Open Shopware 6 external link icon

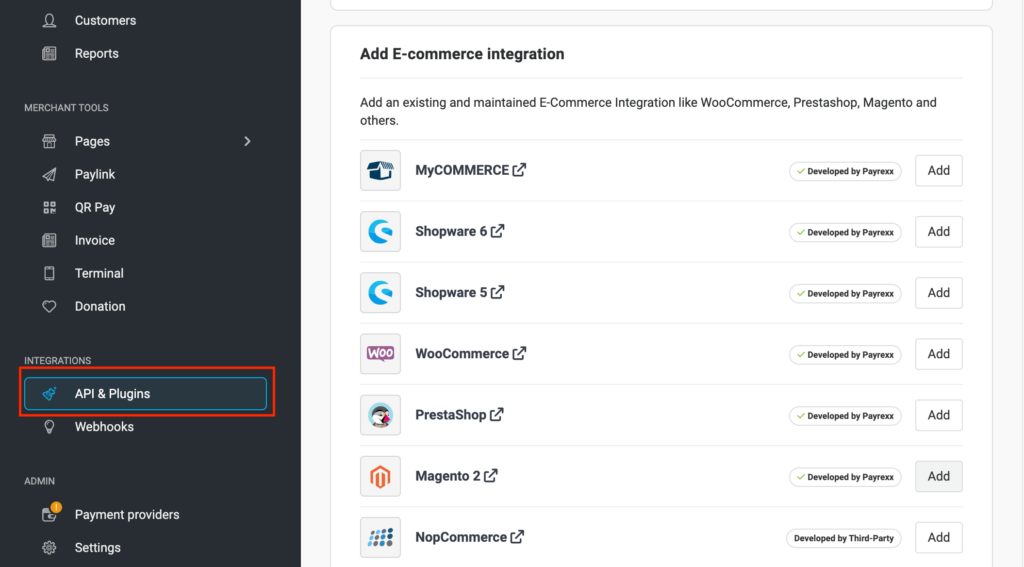(498, 231)
